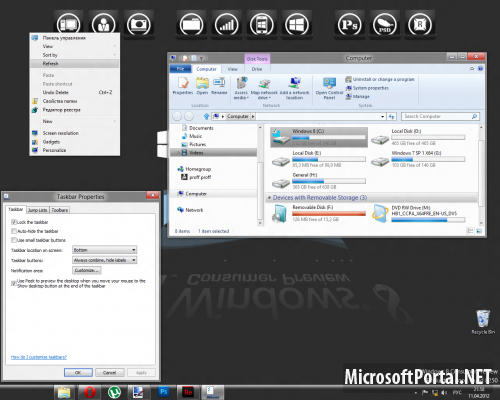The image size is (500, 400).
Task: Open uTorrent from the taskbar
Action: pos(114,392)
